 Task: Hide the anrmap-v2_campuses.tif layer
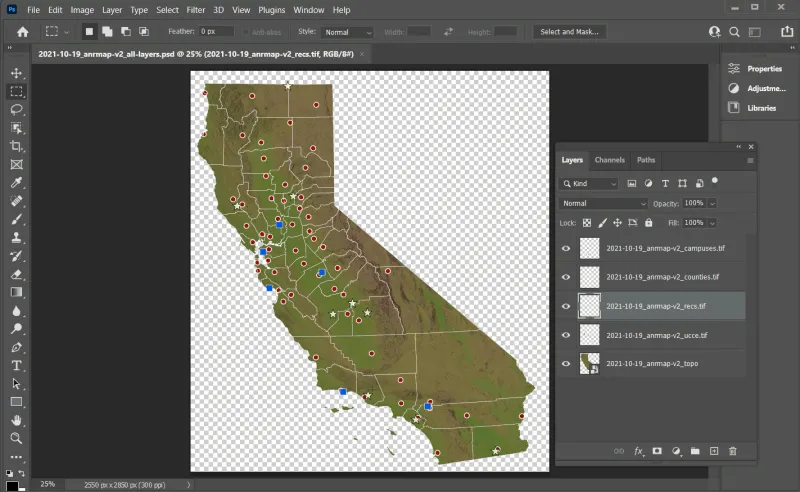567,249
